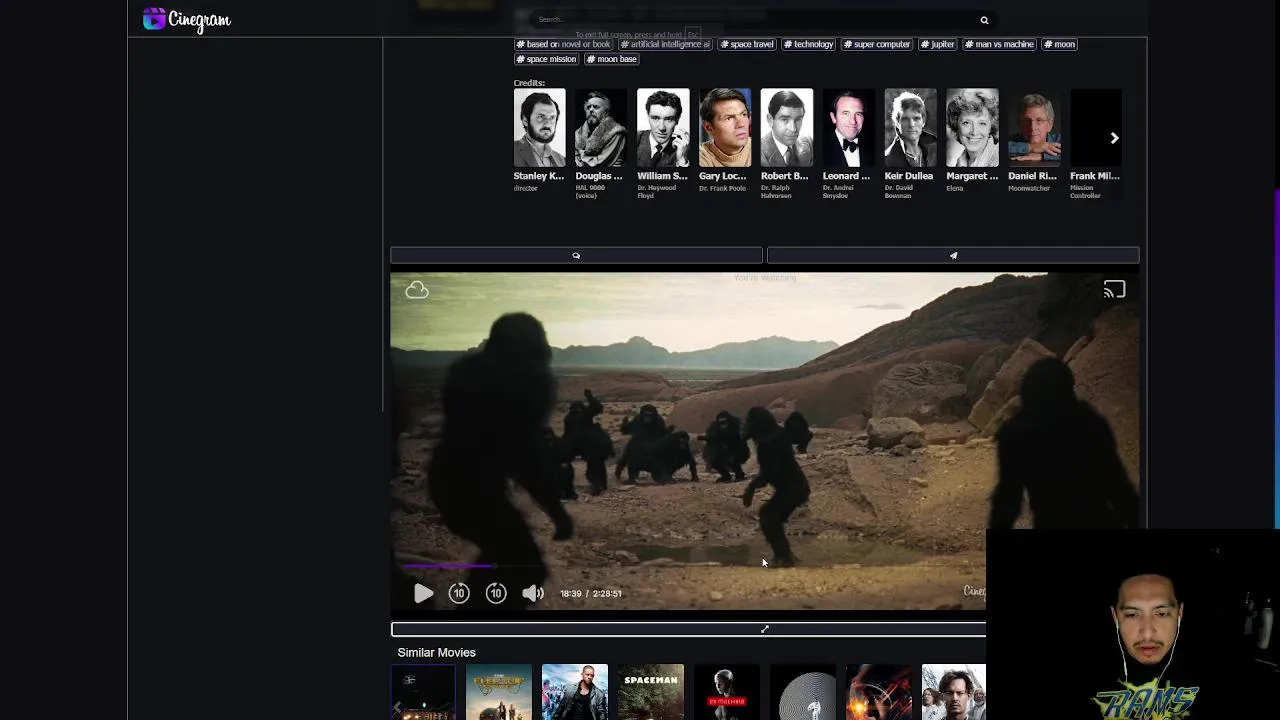Open the 'artificial intelligence ai' tag
1280x720 pixels.
pos(665,44)
